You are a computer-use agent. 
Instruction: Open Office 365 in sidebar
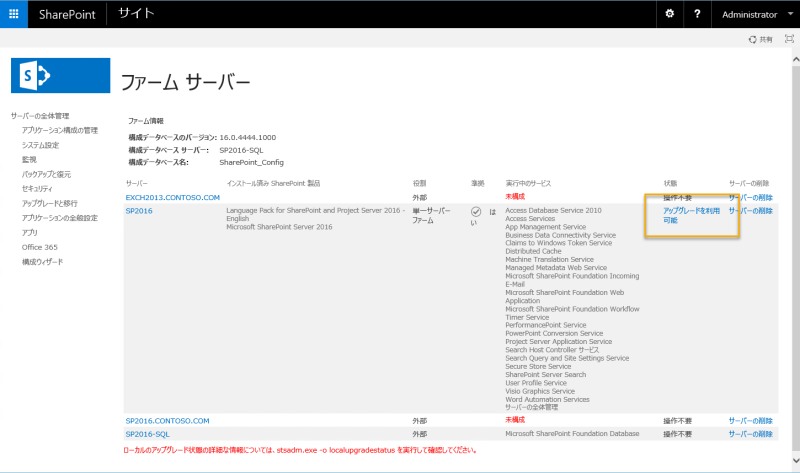click(40, 247)
